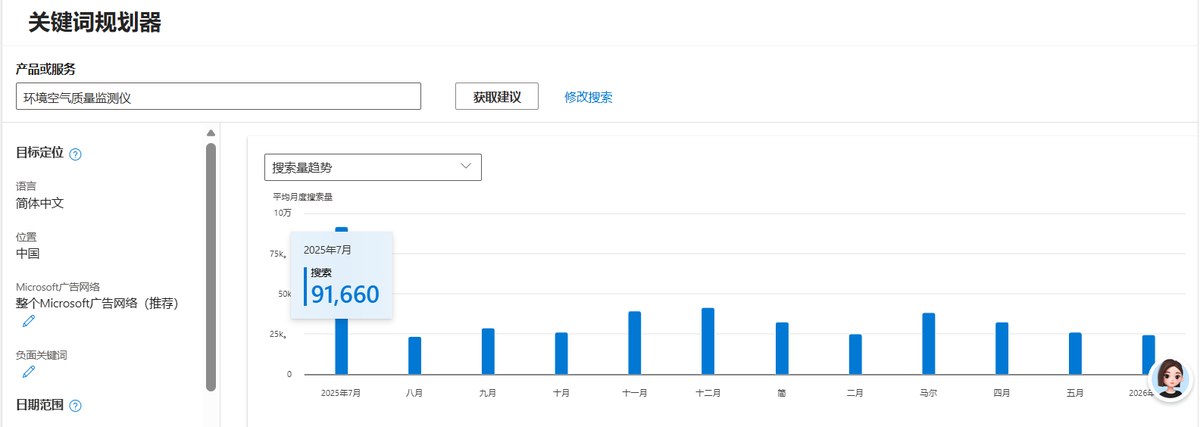Click the help icon beside 日期范围
Viewport: 1200px width, 427px height.
(x=76, y=406)
